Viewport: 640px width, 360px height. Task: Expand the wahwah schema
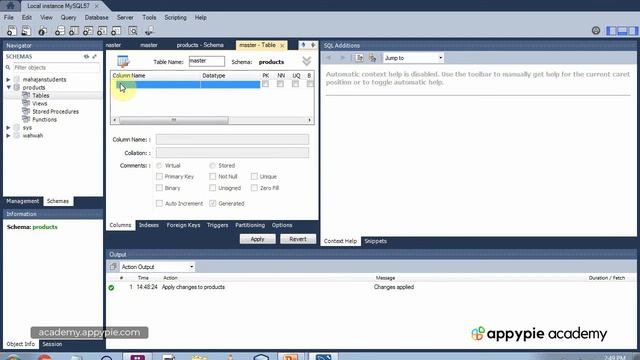point(9,136)
